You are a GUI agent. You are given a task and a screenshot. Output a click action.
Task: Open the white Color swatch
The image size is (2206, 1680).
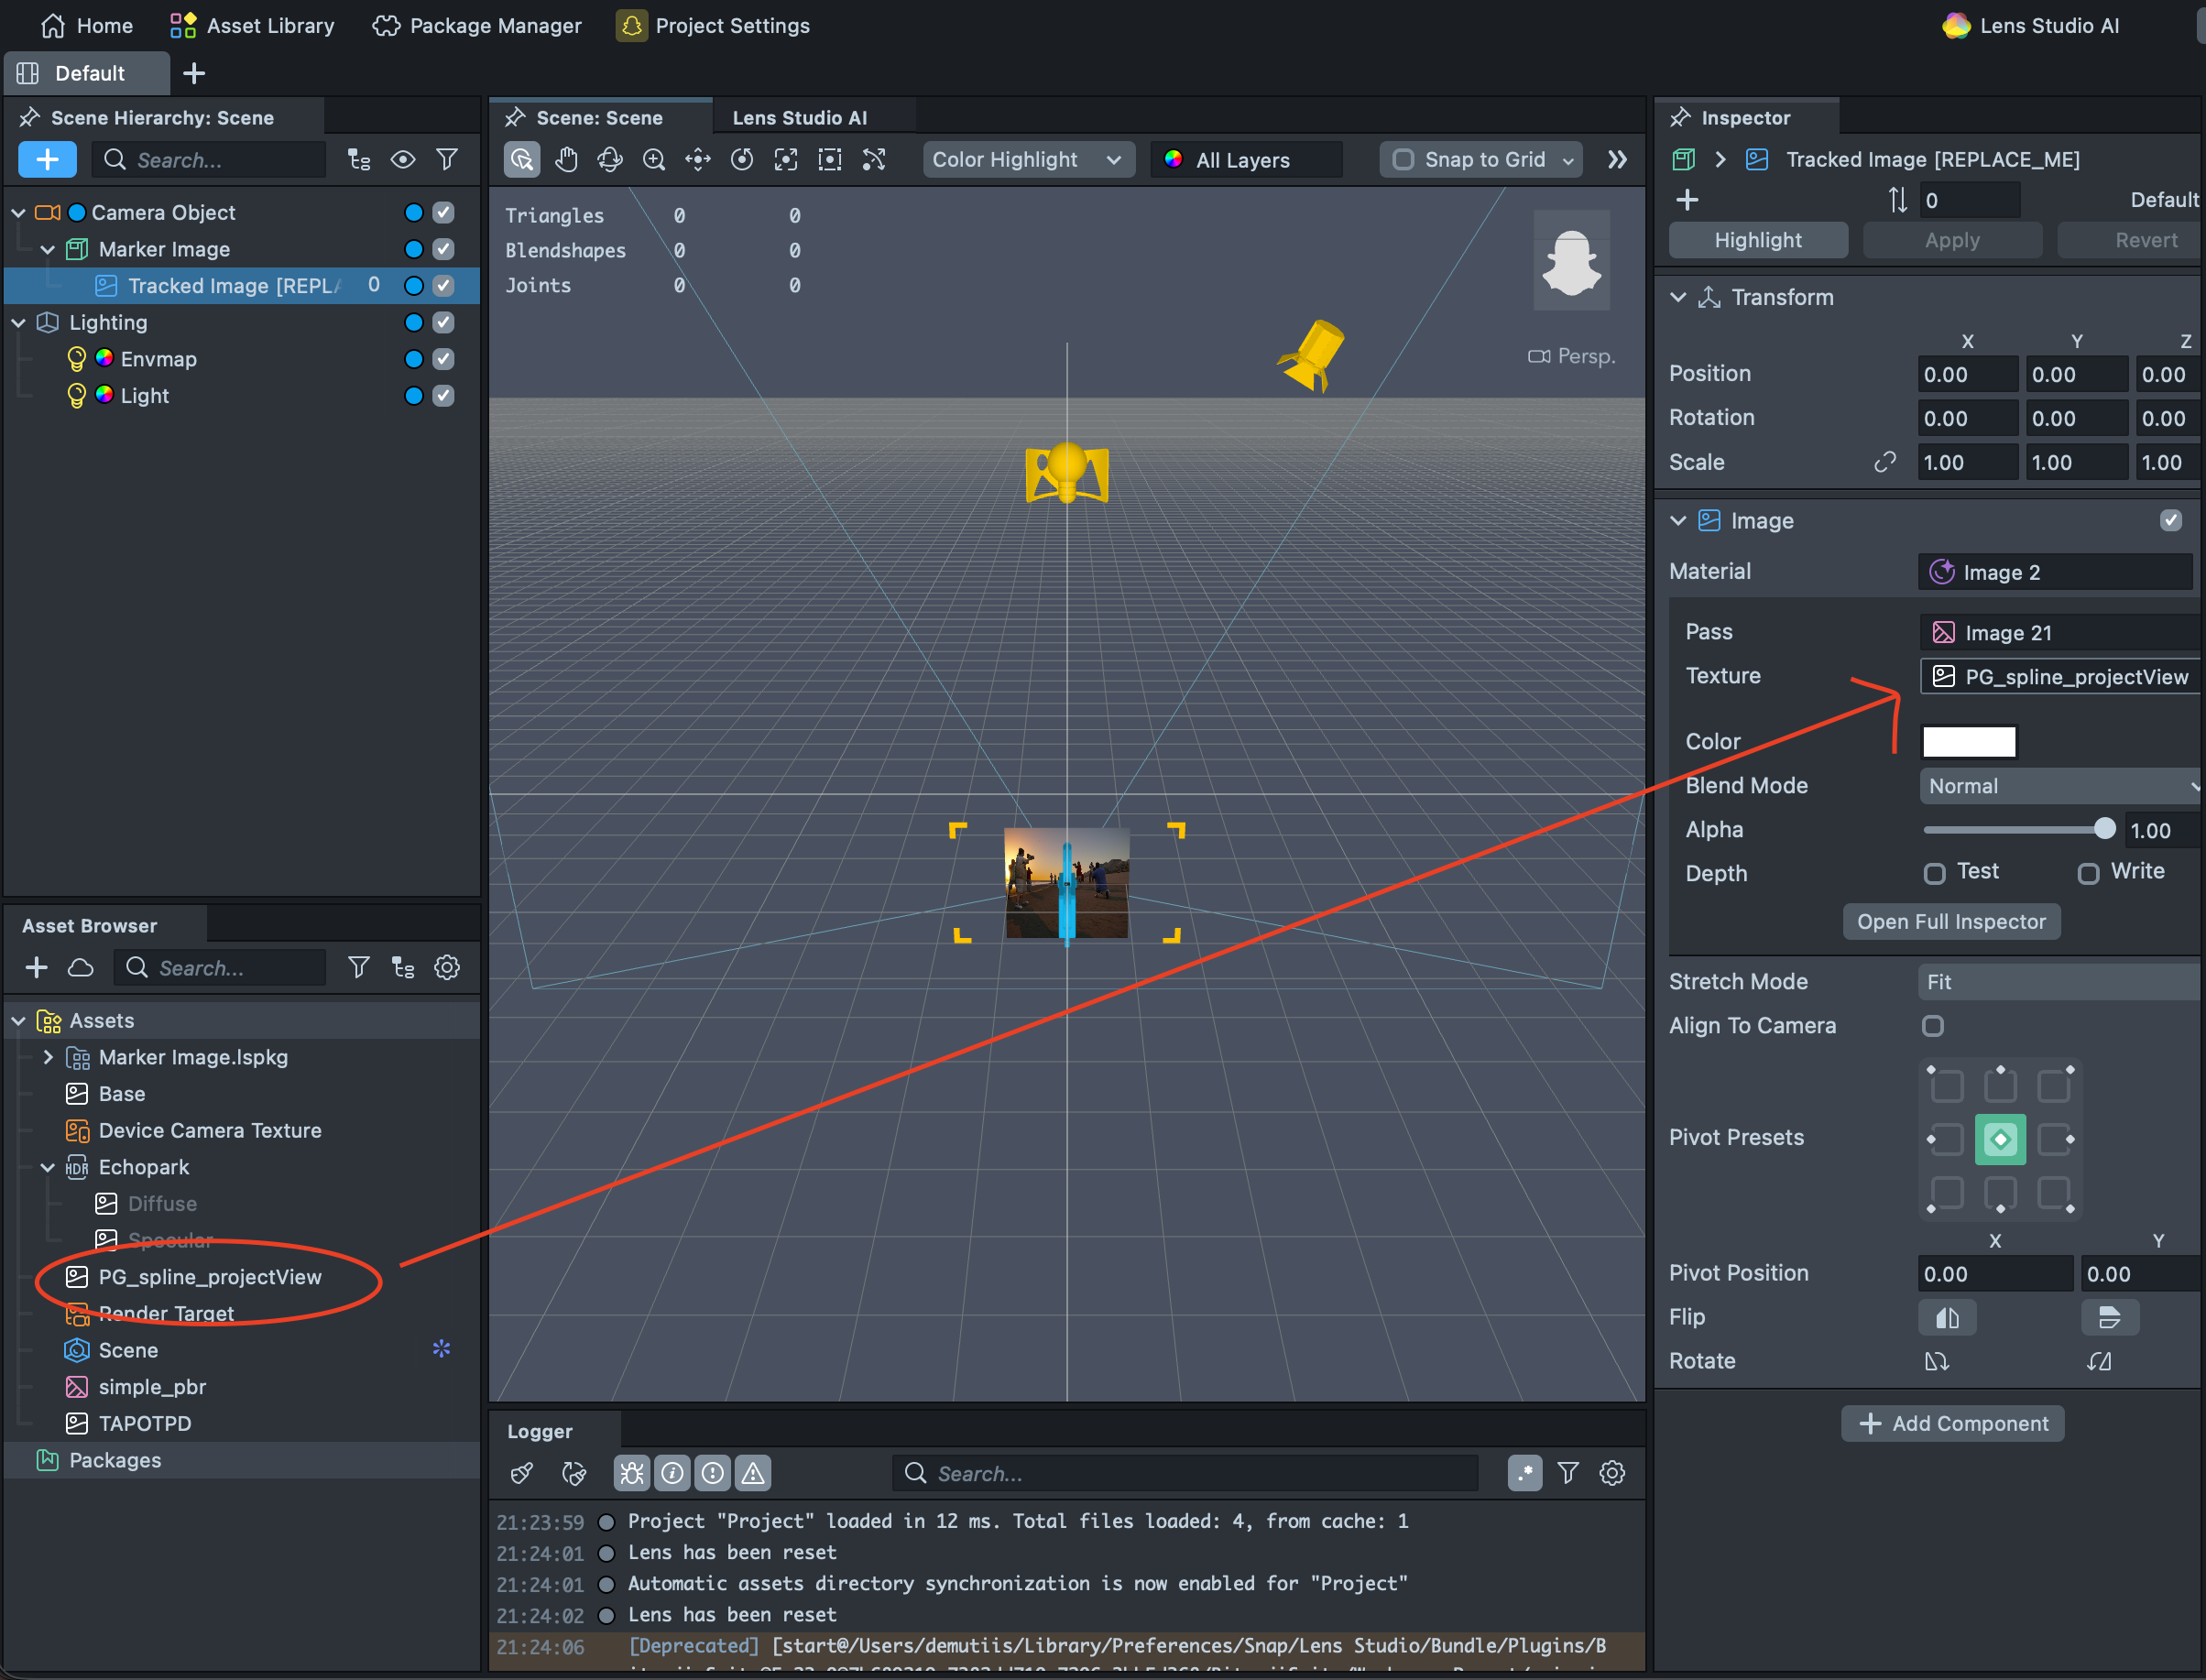1969,742
